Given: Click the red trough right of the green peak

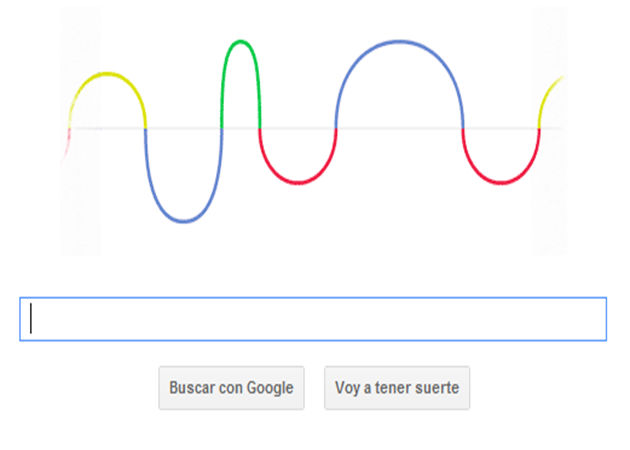Looking at the screenshot, I should click(298, 183).
